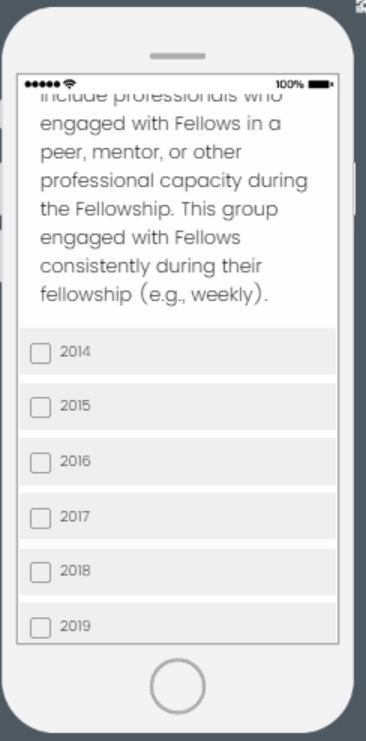Click the "fellowship (e.g., weekly)." text line
Viewport: 366px width, 741px height.
click(154, 295)
